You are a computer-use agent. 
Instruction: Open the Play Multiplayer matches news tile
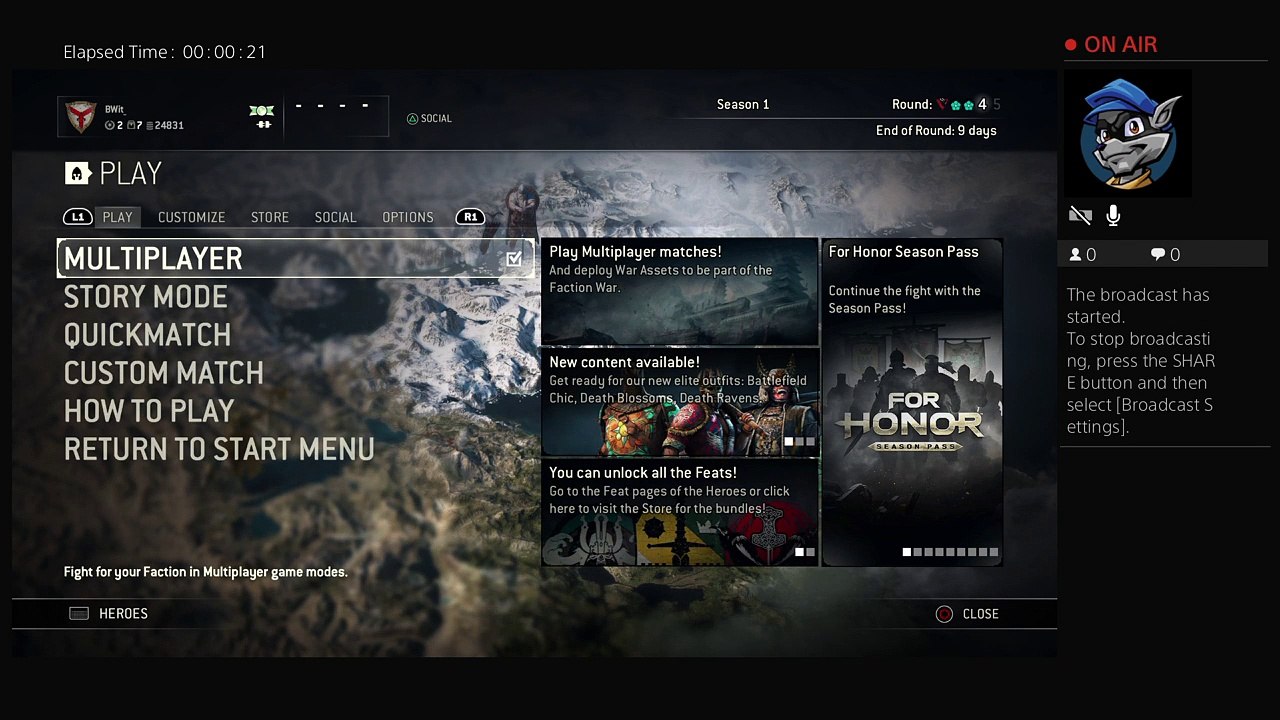pyautogui.click(x=680, y=292)
